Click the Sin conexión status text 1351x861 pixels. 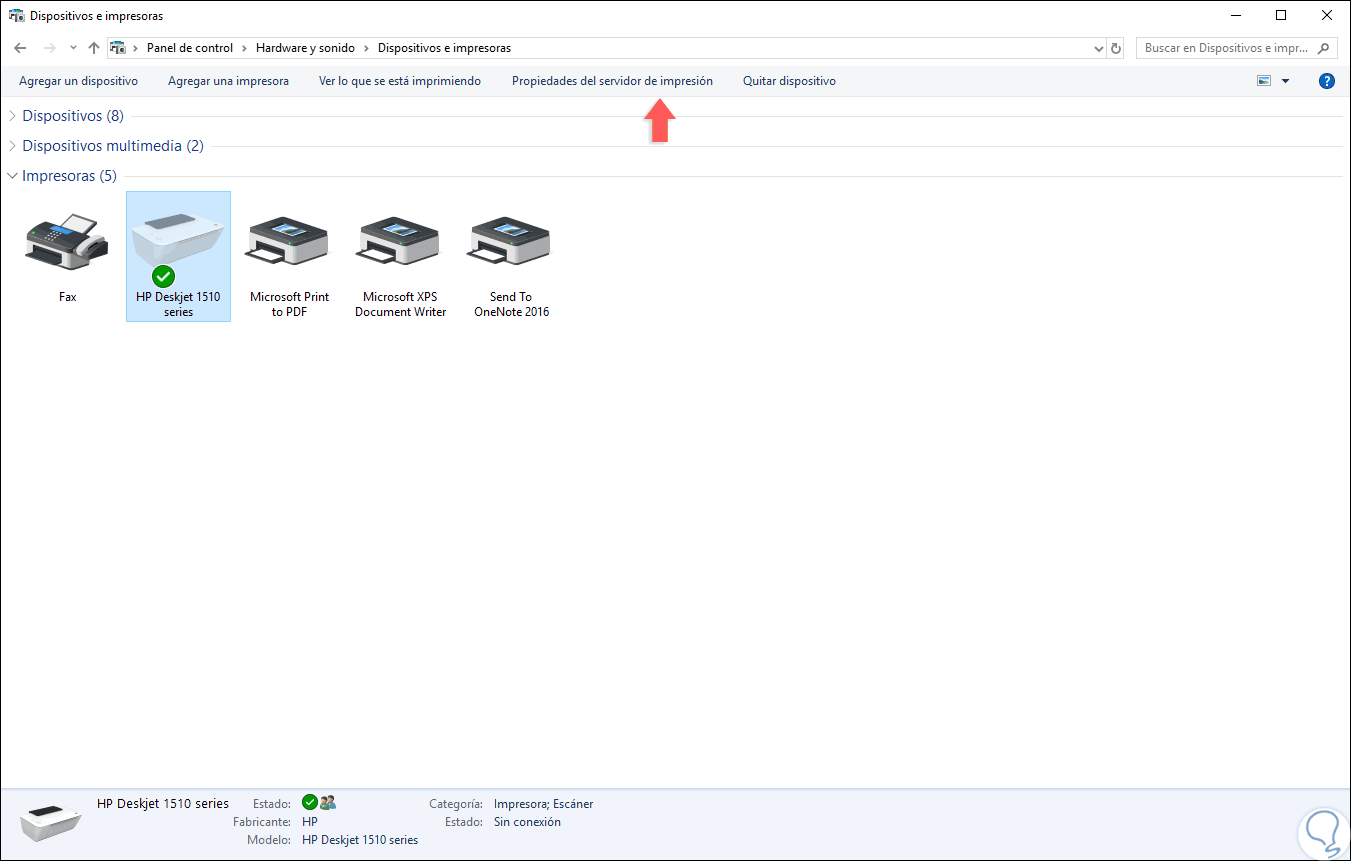[x=527, y=822]
